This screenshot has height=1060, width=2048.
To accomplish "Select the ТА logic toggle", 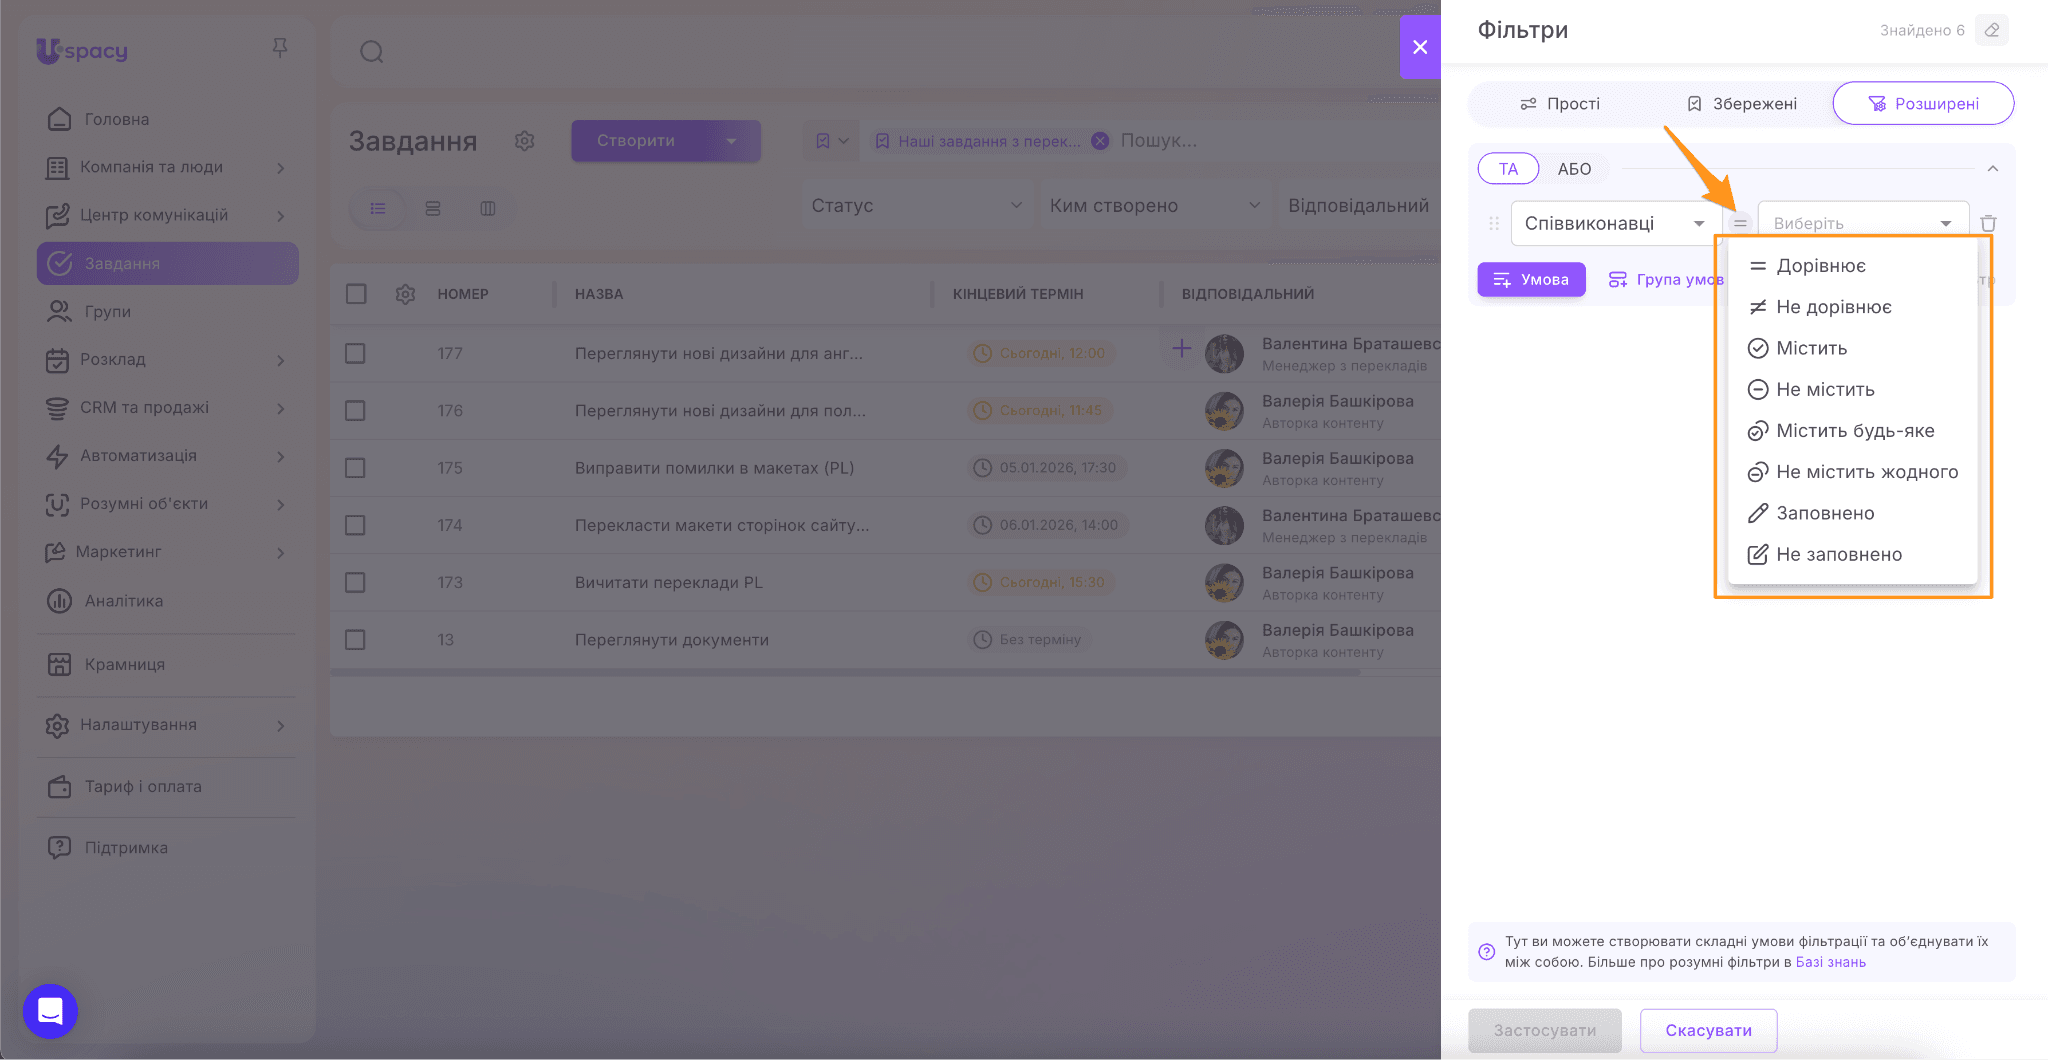I will point(1508,169).
